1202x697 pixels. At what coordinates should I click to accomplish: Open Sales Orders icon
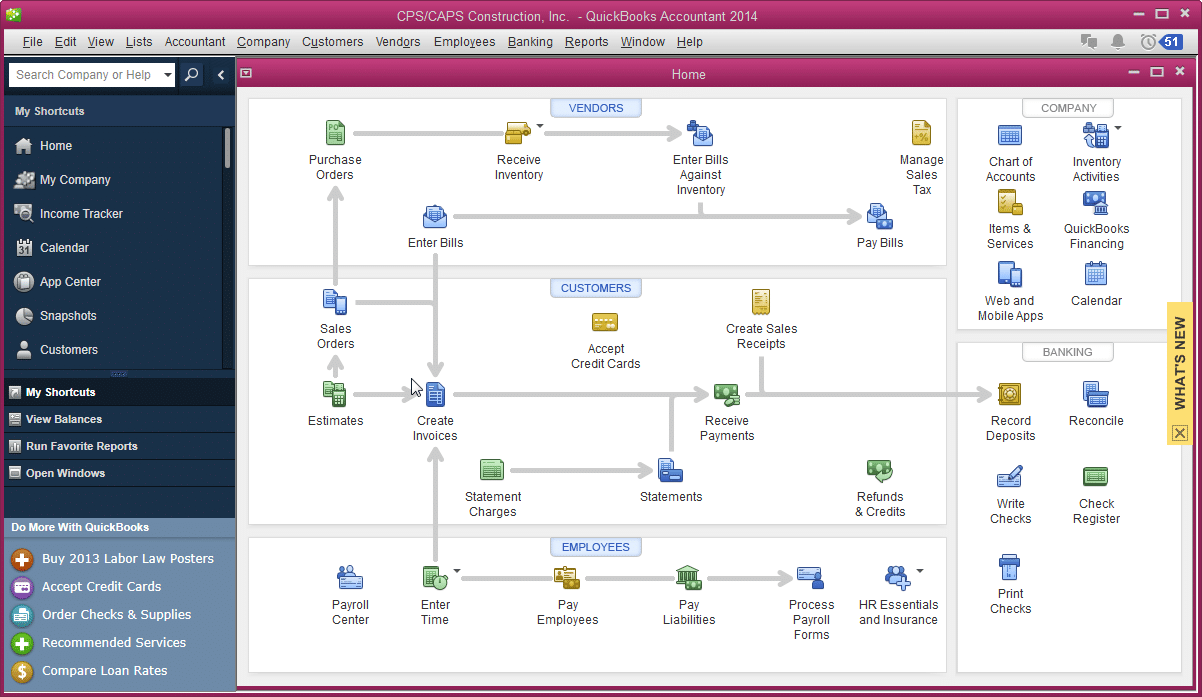click(335, 301)
